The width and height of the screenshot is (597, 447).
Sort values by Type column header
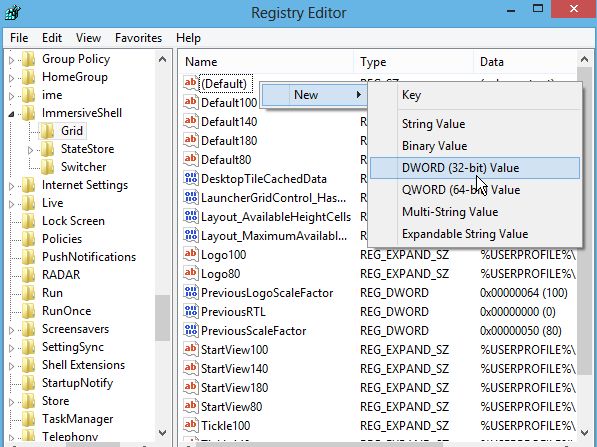click(413, 62)
